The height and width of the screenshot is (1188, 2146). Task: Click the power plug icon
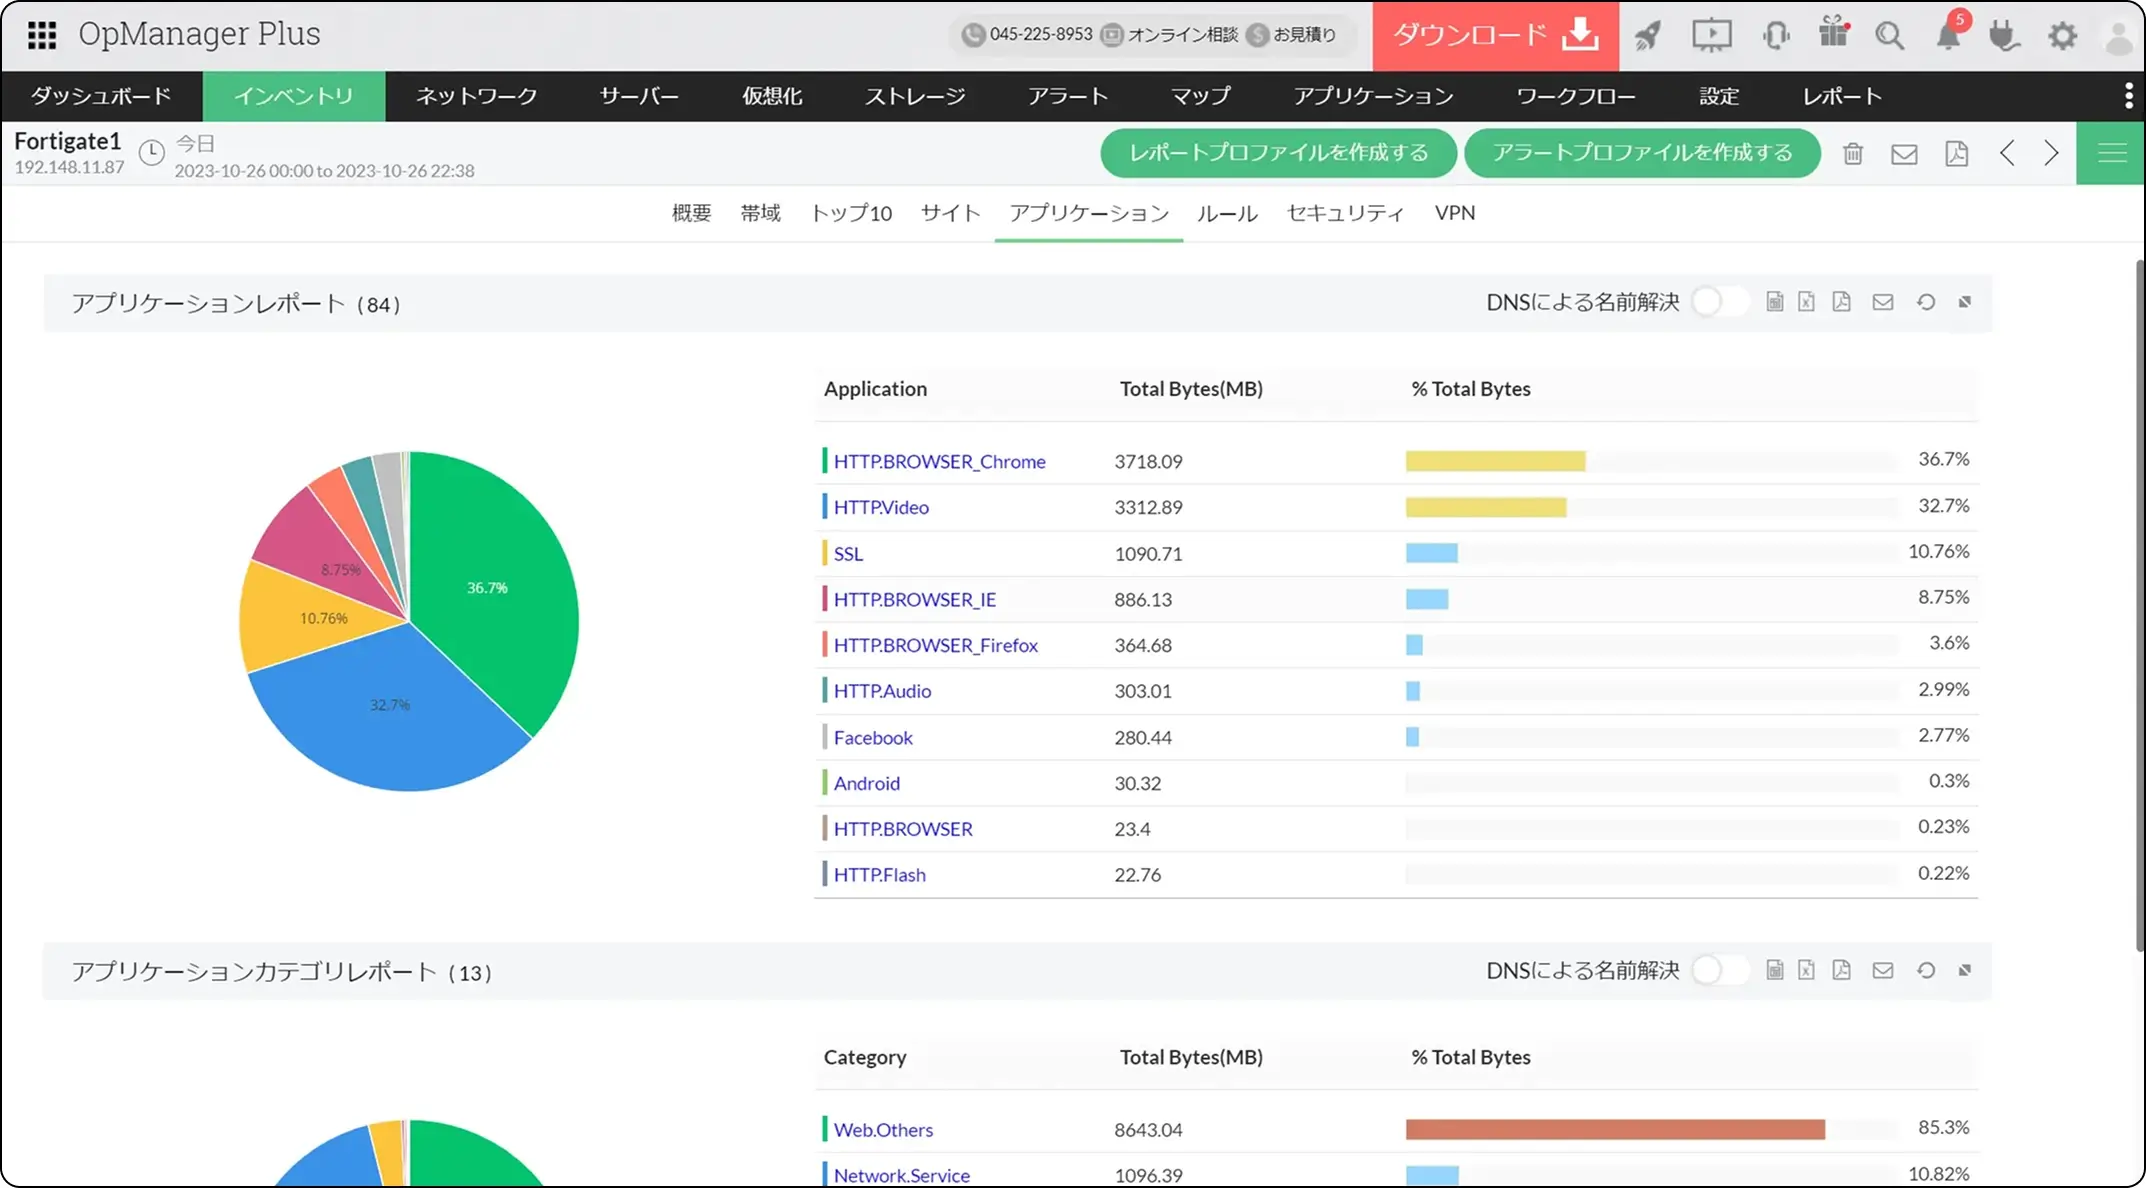pos(2004,35)
